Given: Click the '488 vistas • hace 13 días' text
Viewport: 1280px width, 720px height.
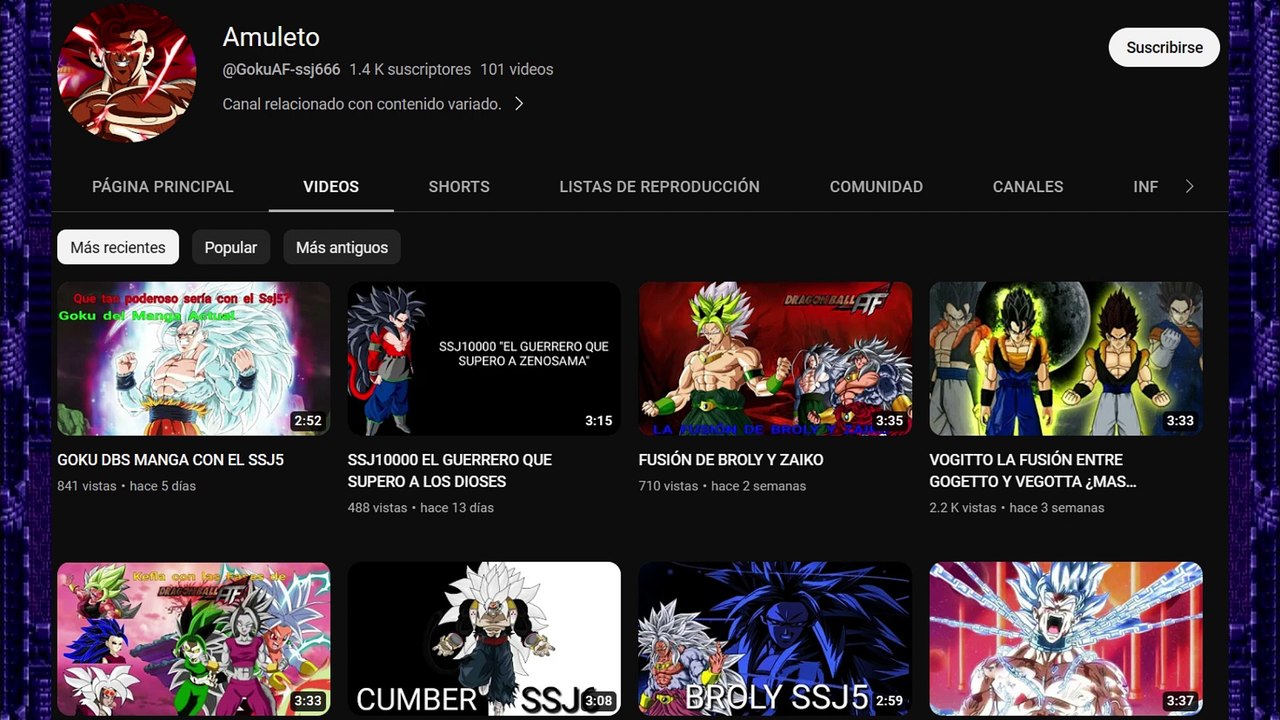Looking at the screenshot, I should click(421, 508).
